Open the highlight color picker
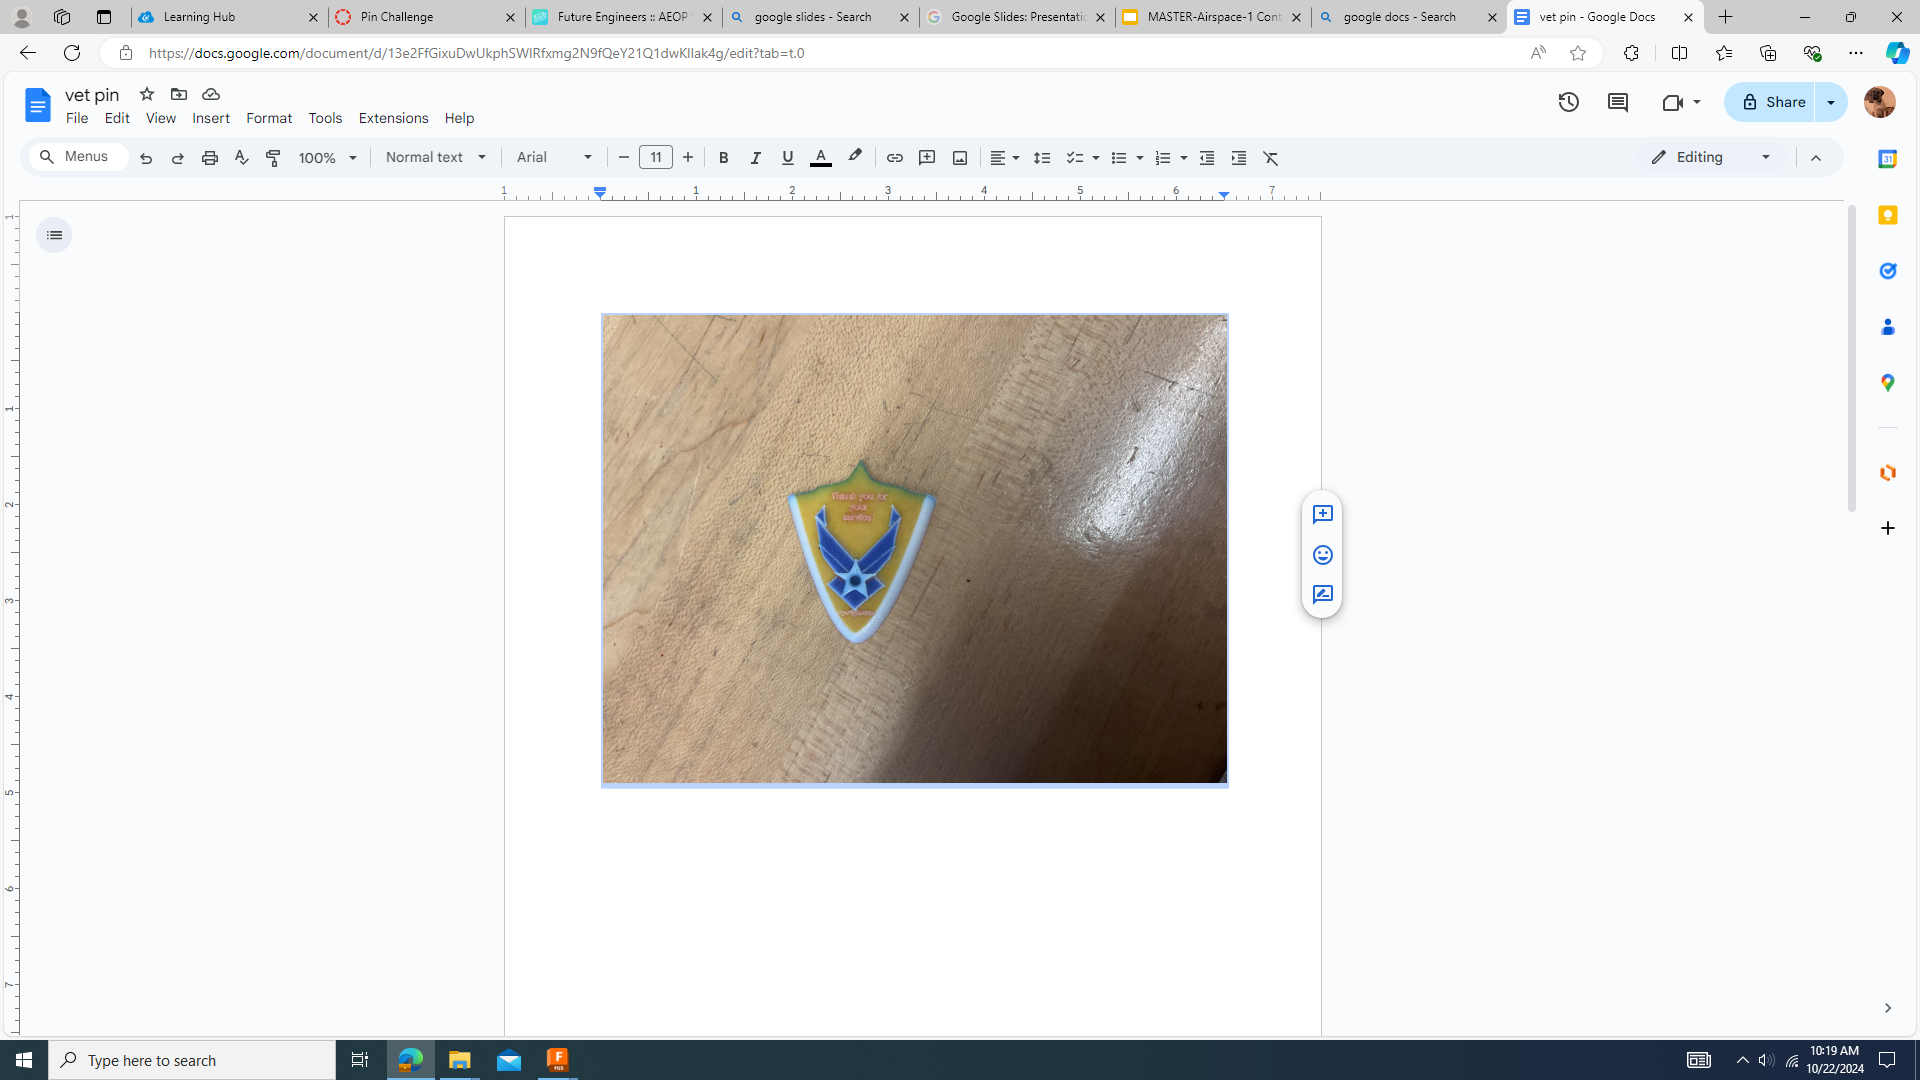1920x1080 pixels. tap(855, 158)
